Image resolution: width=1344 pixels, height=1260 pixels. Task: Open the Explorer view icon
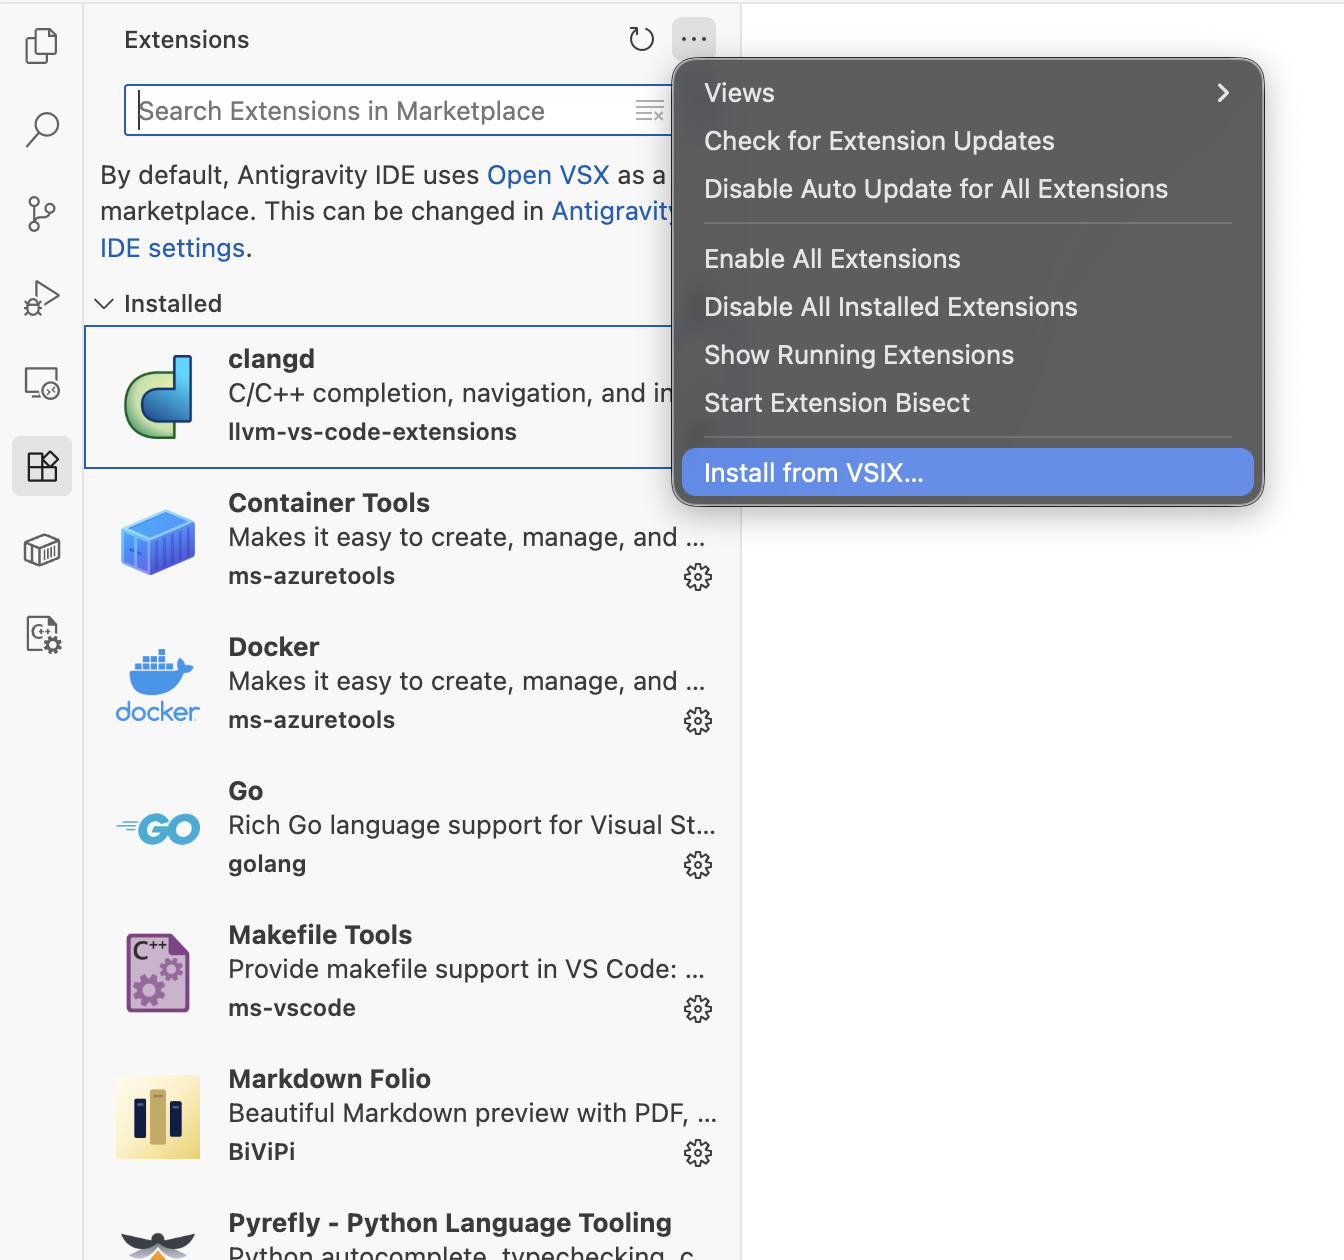[41, 46]
